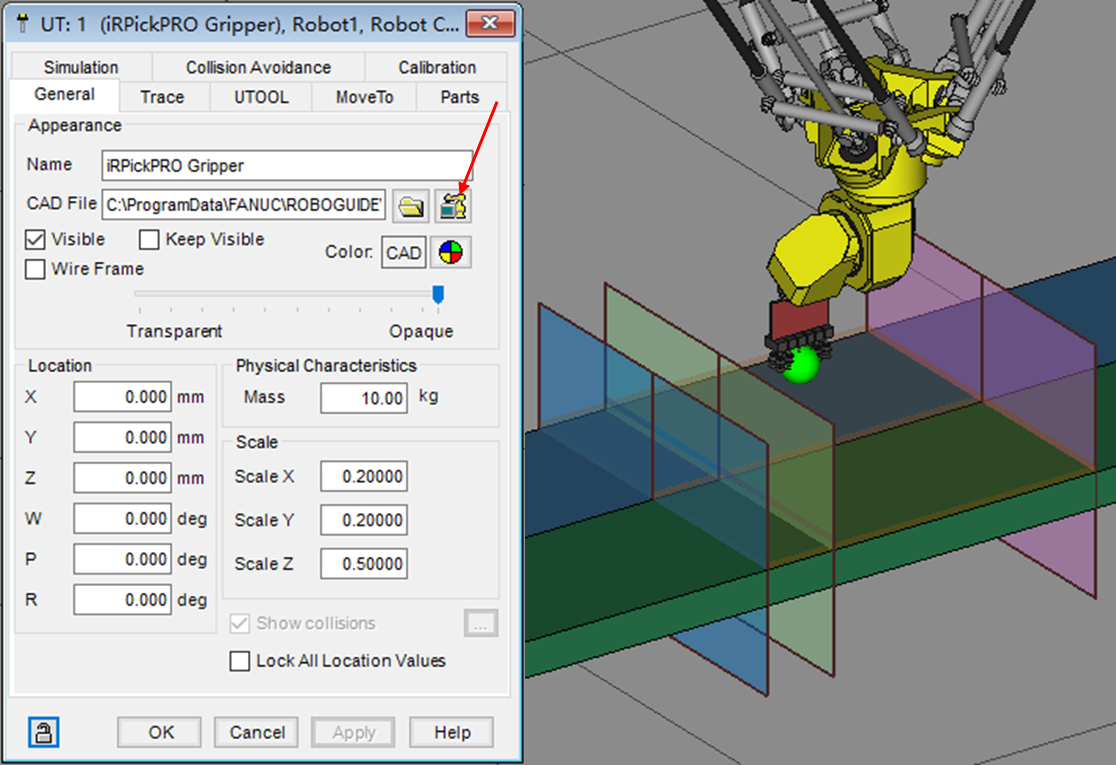Click the transparency slider handle
This screenshot has height=765, width=1116.
tap(437, 294)
